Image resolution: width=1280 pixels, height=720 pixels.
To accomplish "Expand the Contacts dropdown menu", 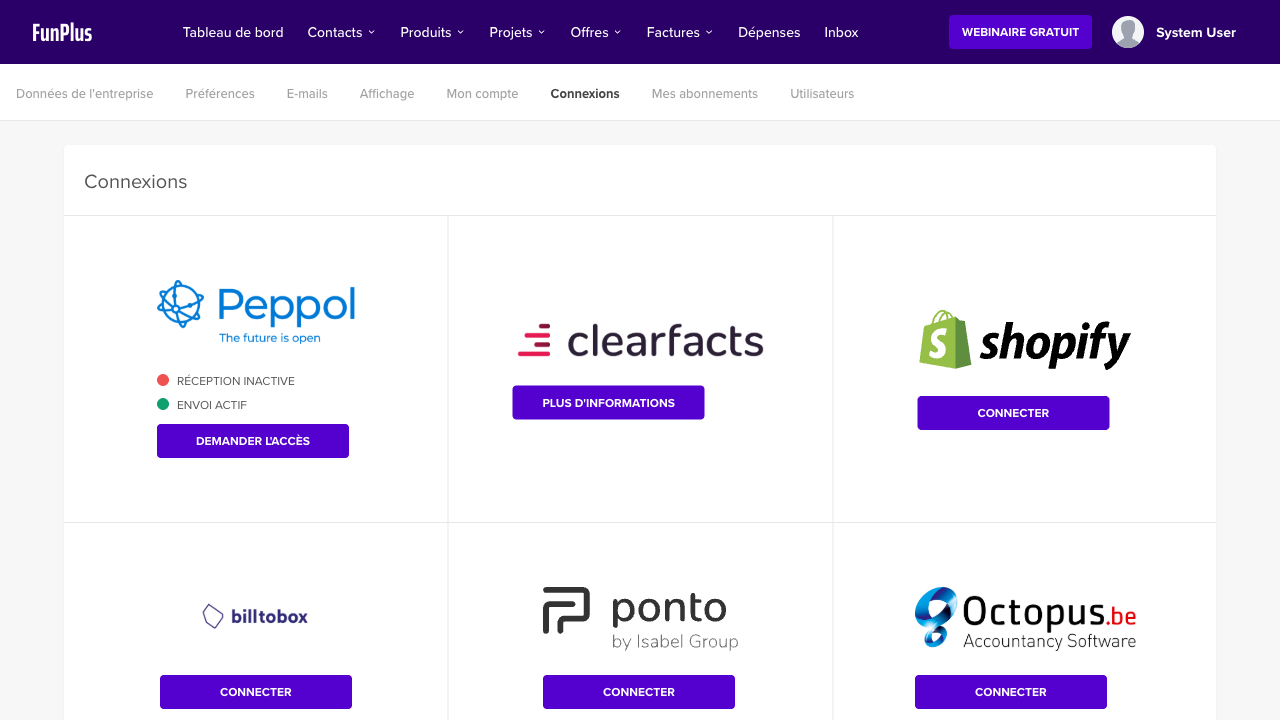I will [341, 32].
